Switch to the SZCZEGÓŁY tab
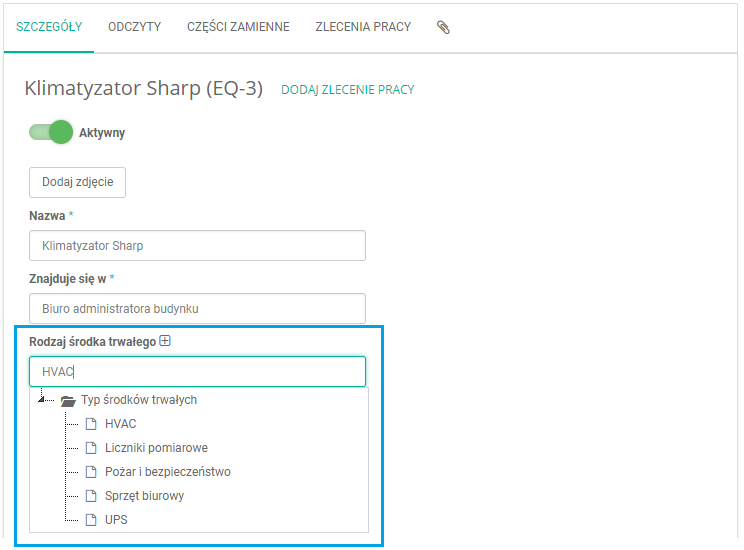Viewport: 744px width, 550px height. 49,27
